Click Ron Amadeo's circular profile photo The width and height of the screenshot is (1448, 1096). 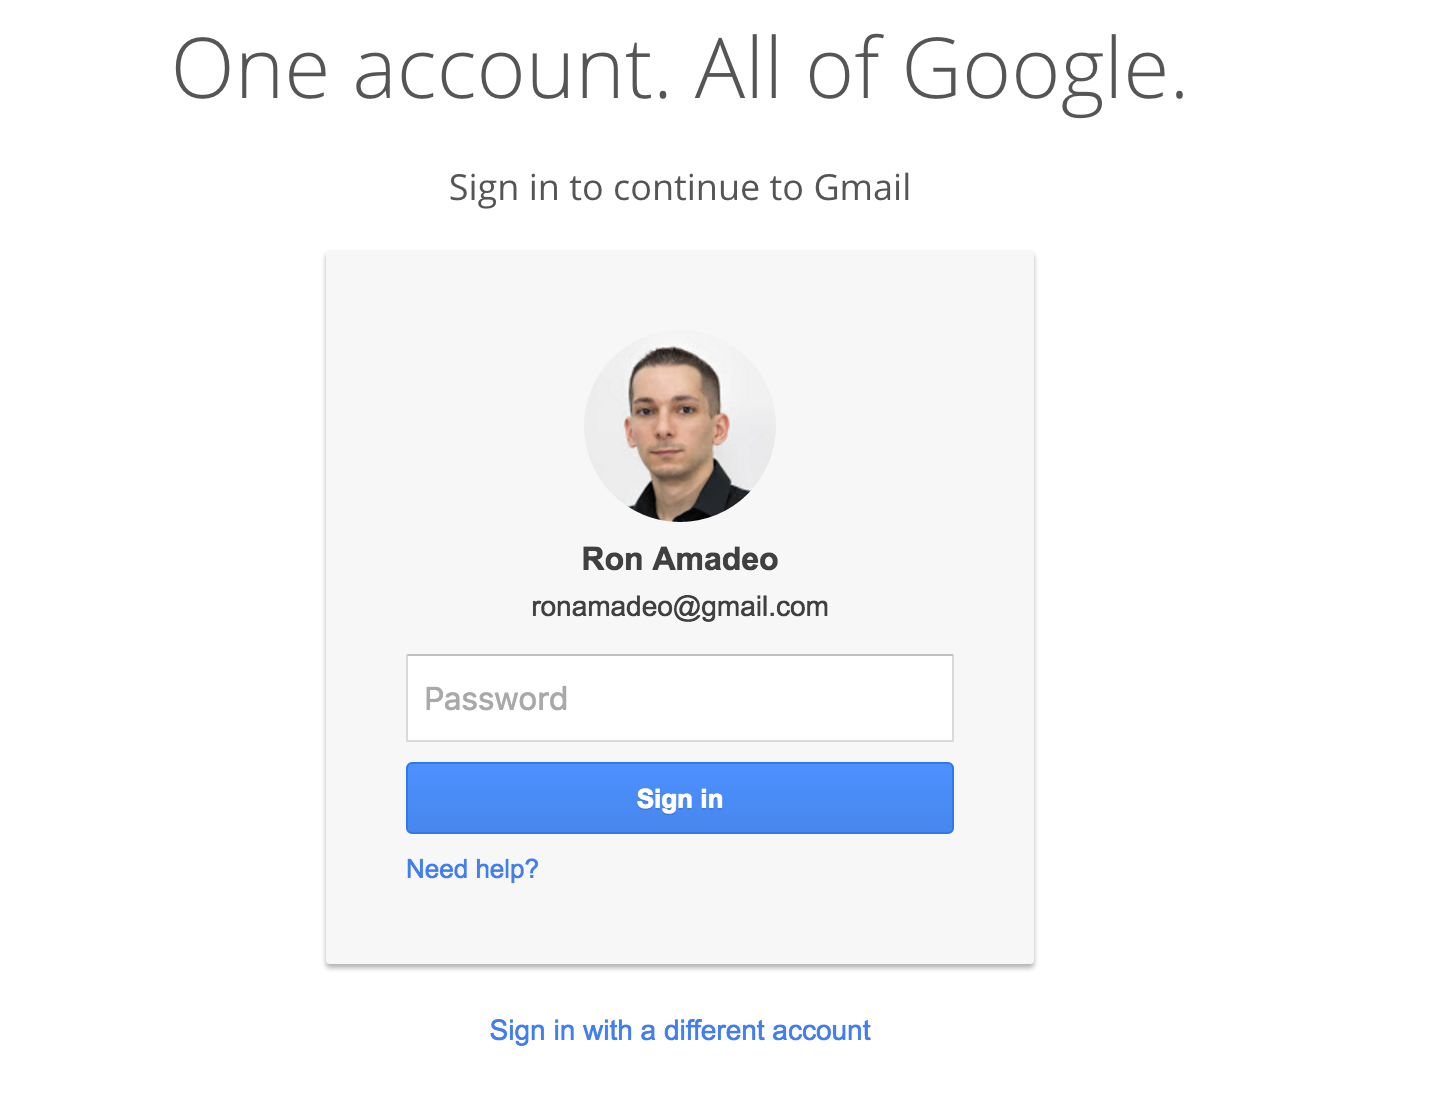[x=680, y=427]
